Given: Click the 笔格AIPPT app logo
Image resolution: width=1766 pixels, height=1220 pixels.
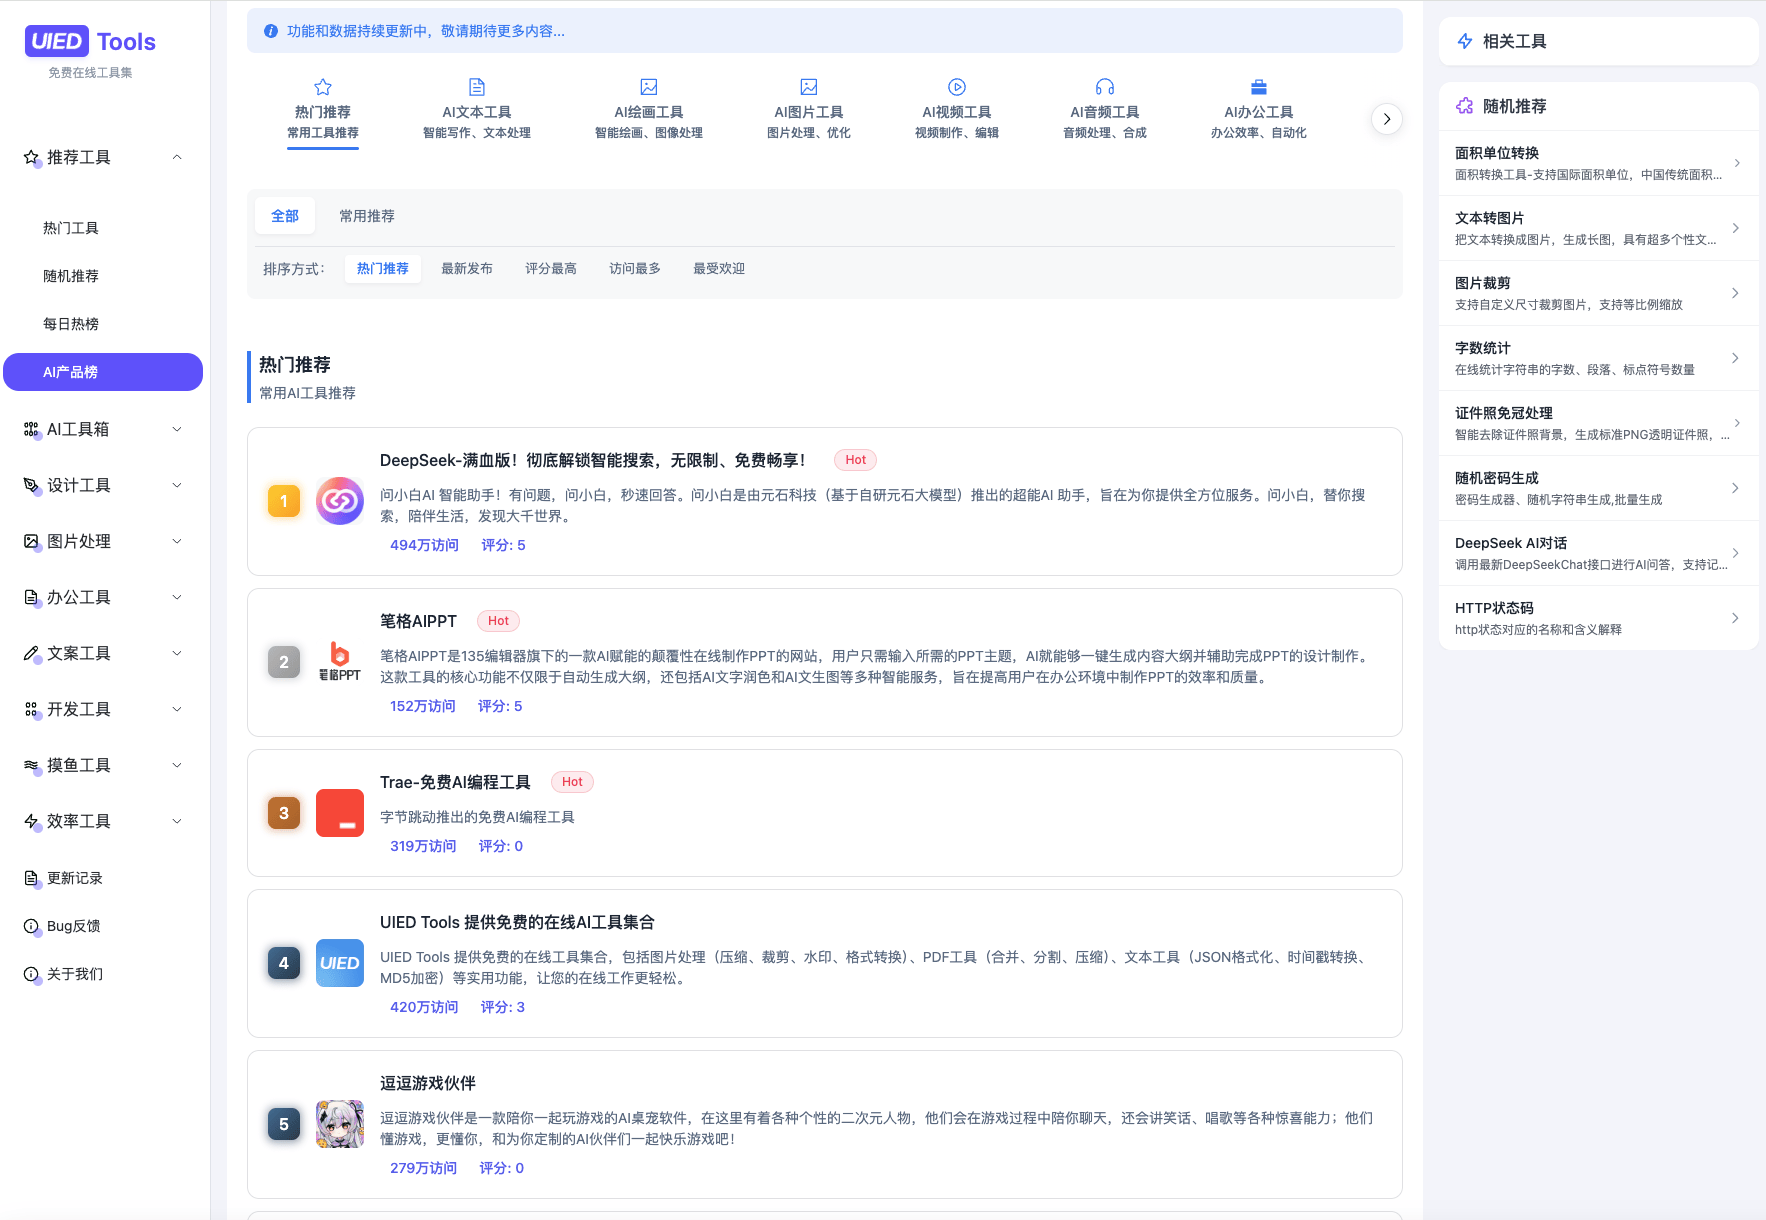Looking at the screenshot, I should 340,662.
